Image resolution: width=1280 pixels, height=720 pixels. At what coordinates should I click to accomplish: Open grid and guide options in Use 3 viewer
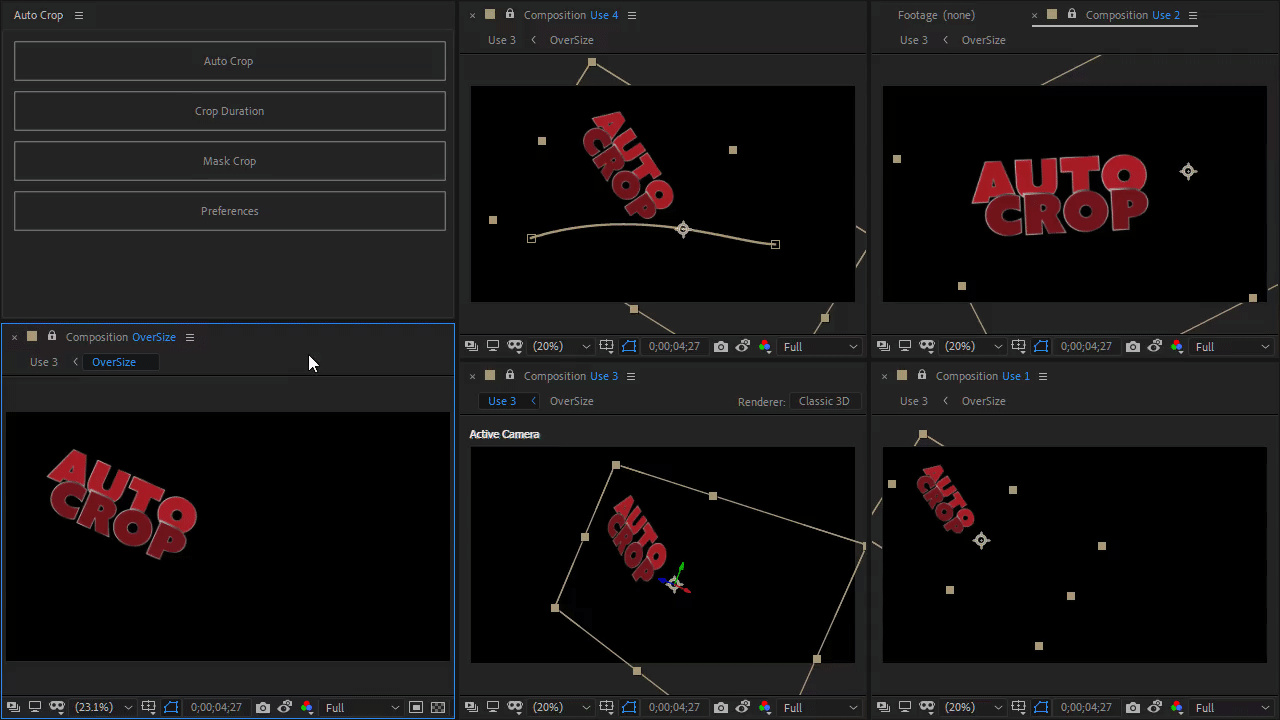[x=607, y=708]
